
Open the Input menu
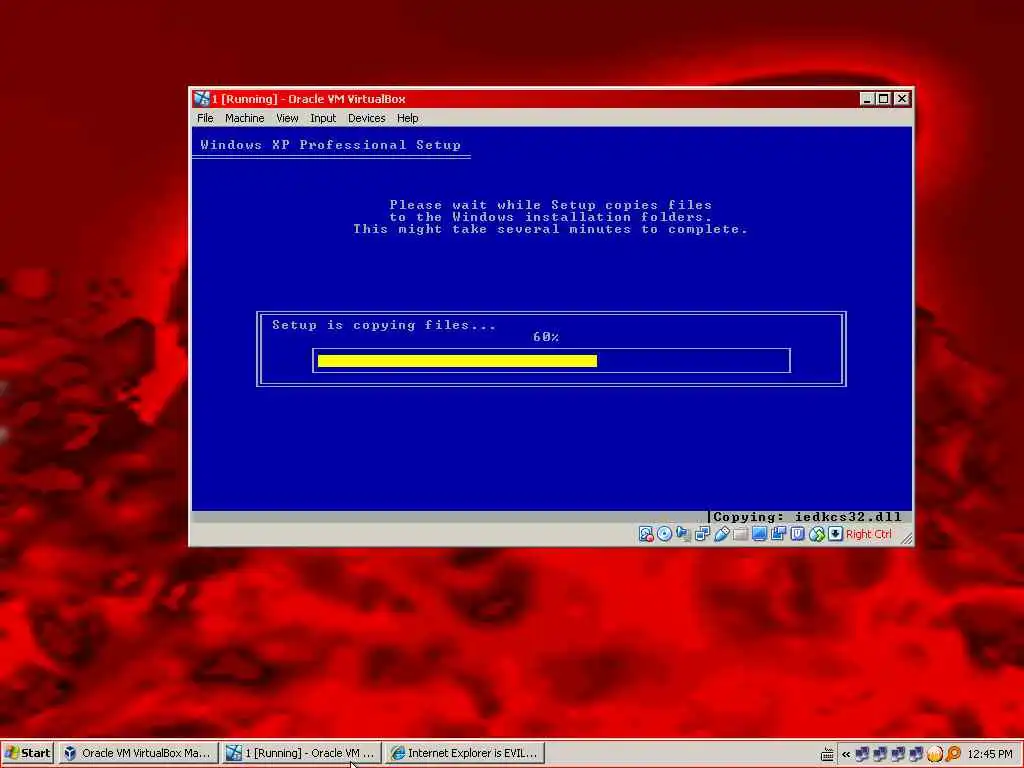point(323,118)
